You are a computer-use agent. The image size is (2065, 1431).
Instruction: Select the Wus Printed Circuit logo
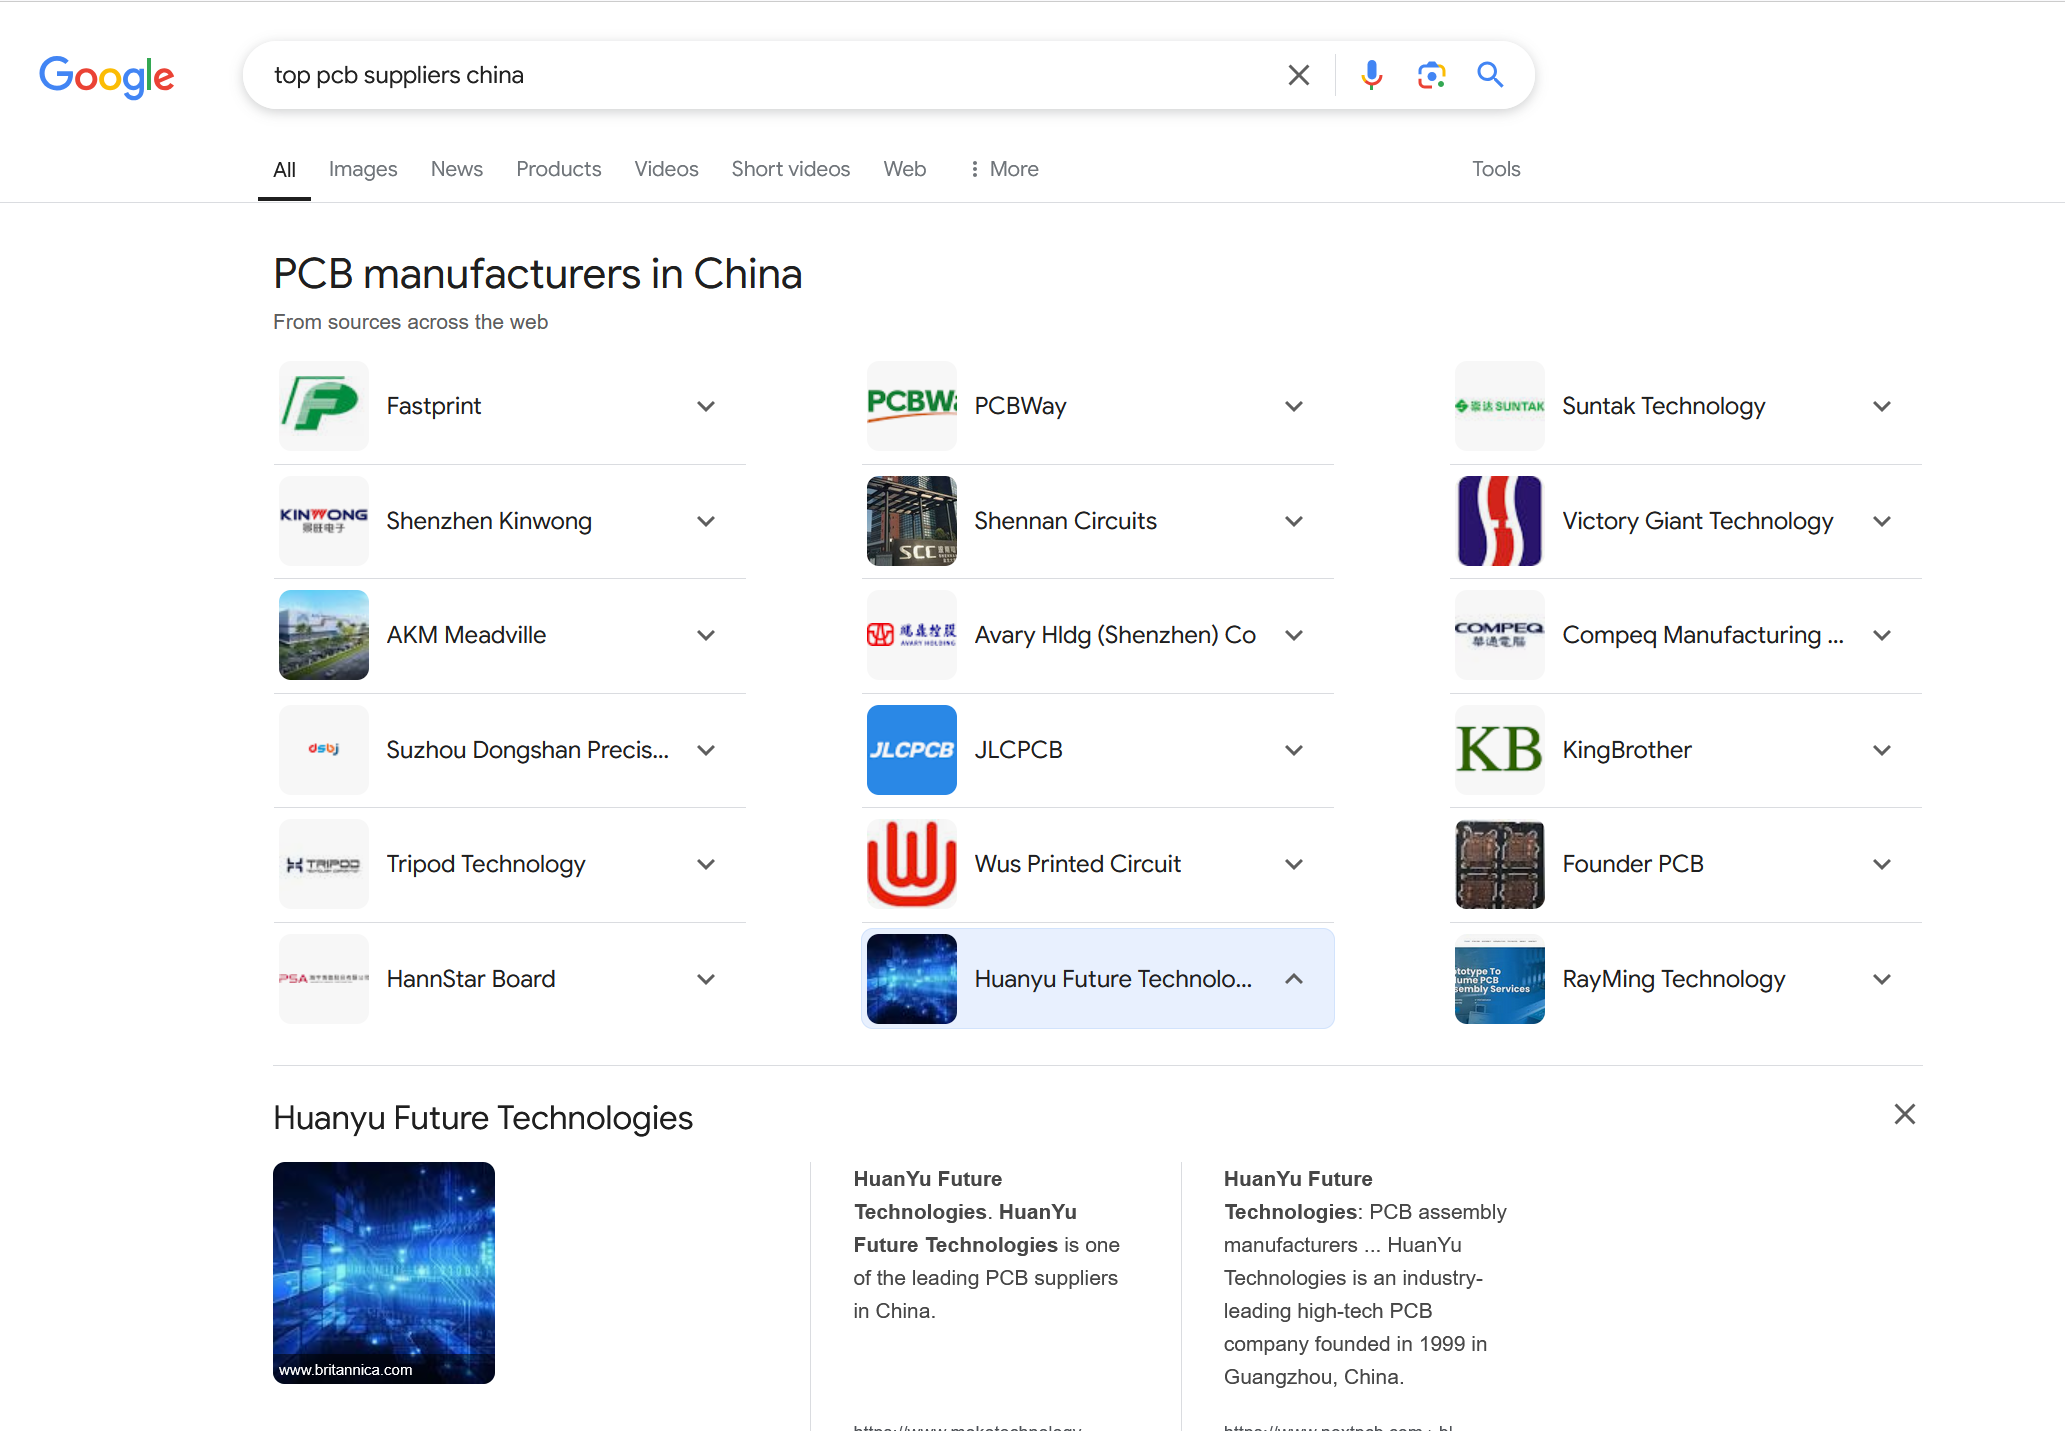click(x=911, y=863)
